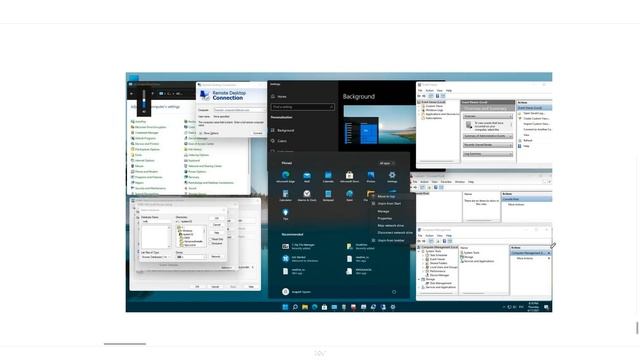Open Mail from Start pinned apps
640x360 pixels.
pyautogui.click(x=307, y=176)
